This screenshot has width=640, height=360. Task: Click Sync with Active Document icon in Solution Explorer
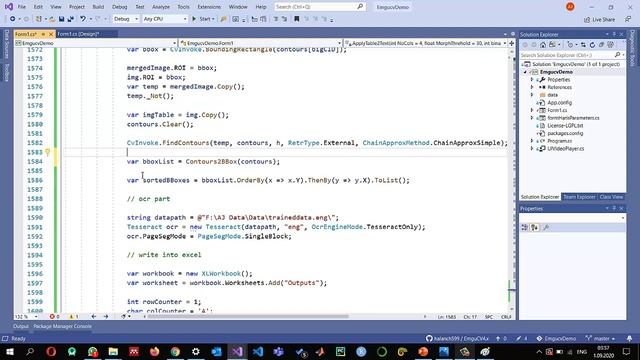click(x=583, y=45)
